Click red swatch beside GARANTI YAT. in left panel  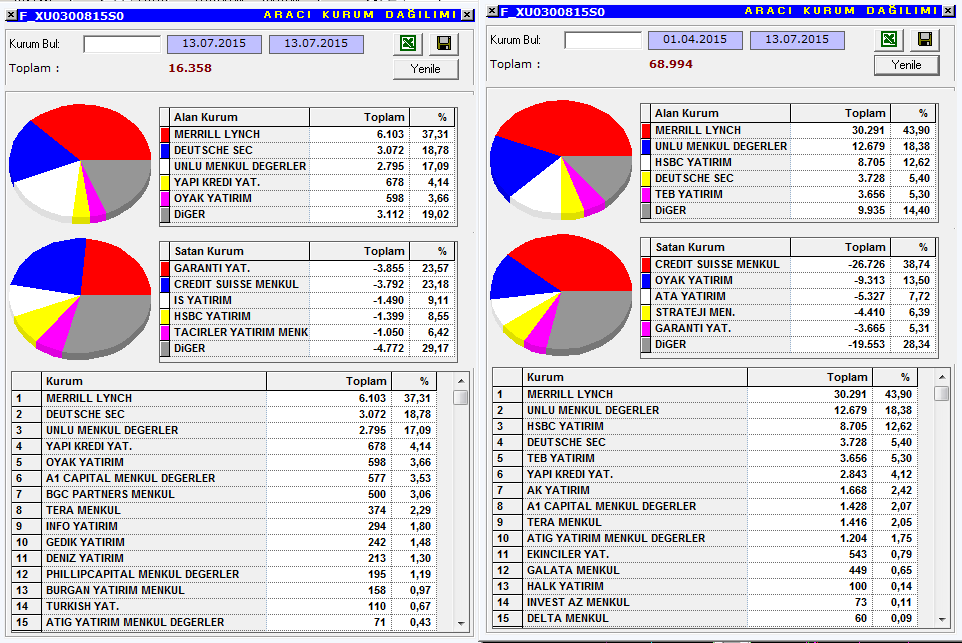164,268
